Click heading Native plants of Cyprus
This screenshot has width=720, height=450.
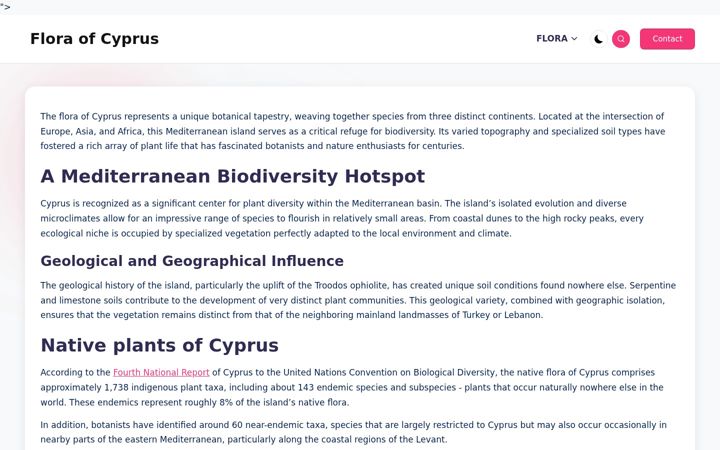pyautogui.click(x=159, y=345)
